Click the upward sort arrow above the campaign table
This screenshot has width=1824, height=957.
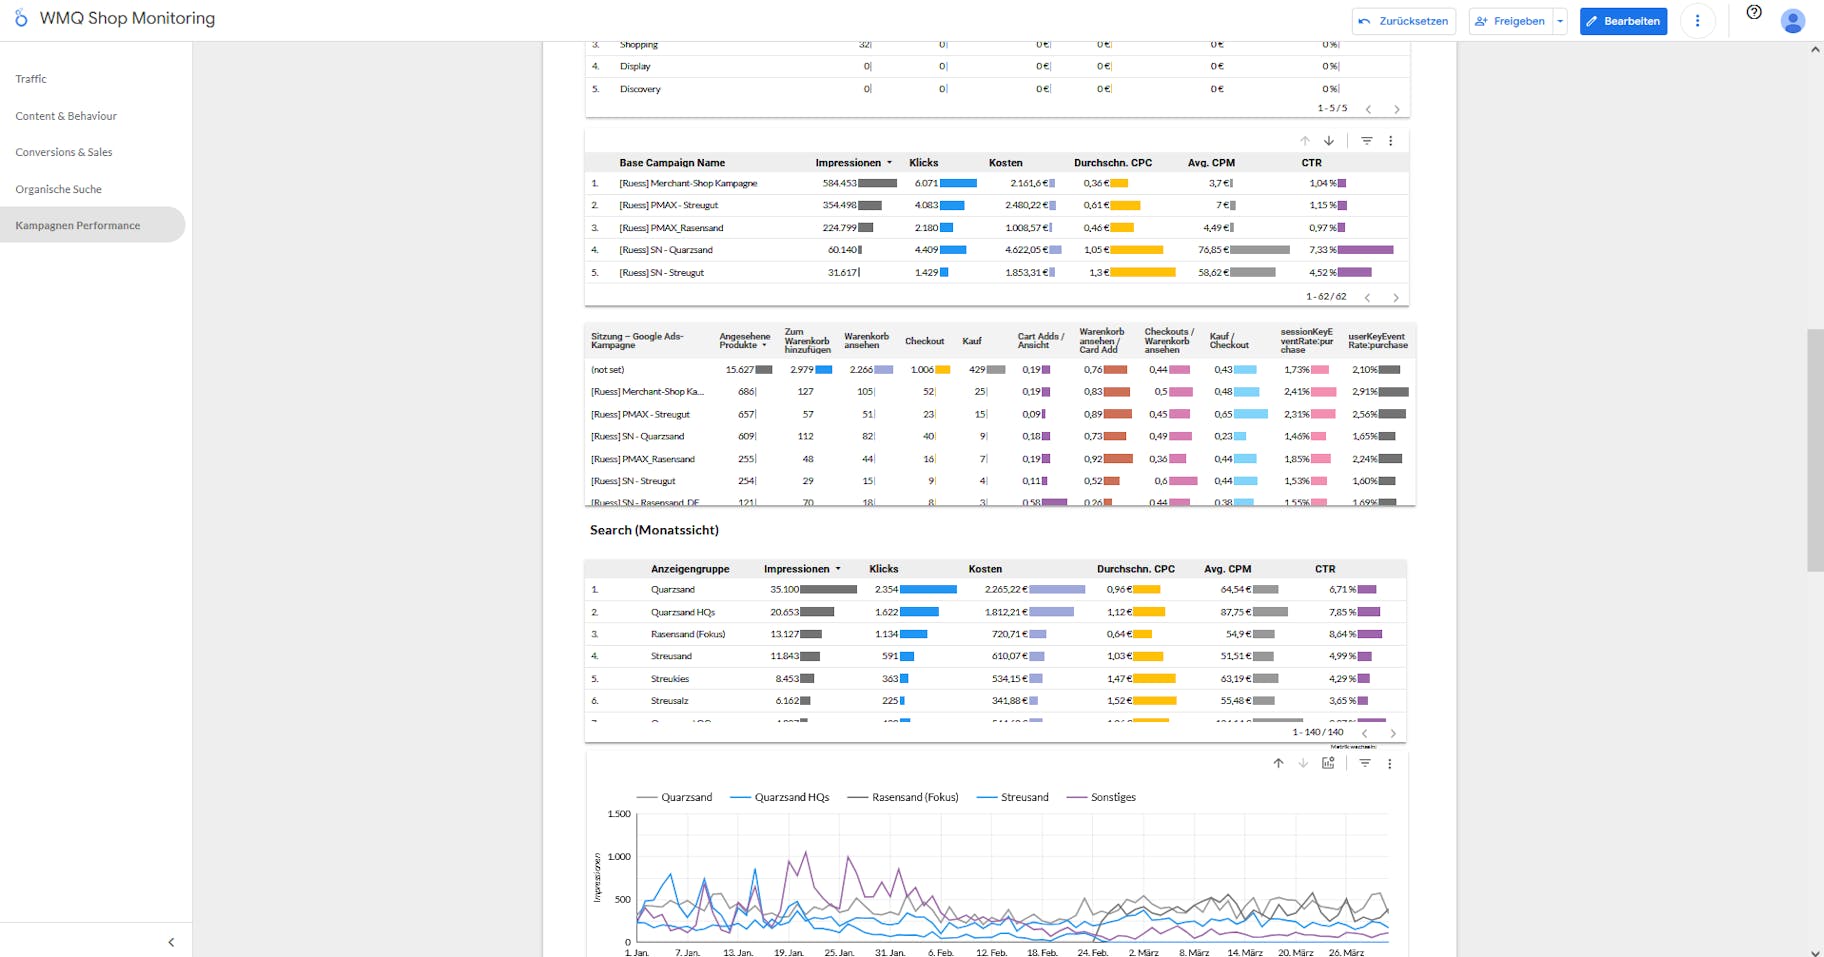pos(1305,140)
